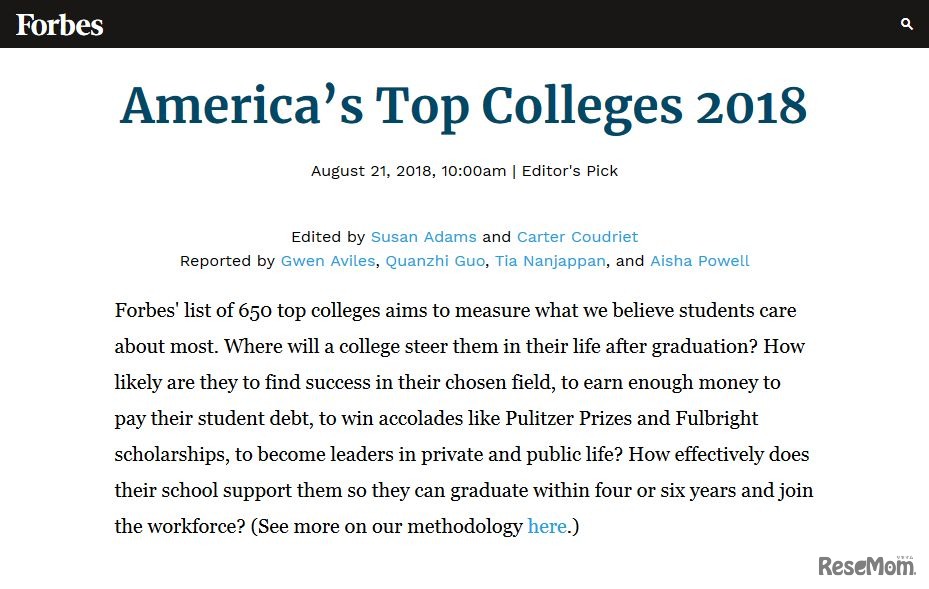Click the "Reported by" byline text
This screenshot has height=589, width=929.
(227, 261)
